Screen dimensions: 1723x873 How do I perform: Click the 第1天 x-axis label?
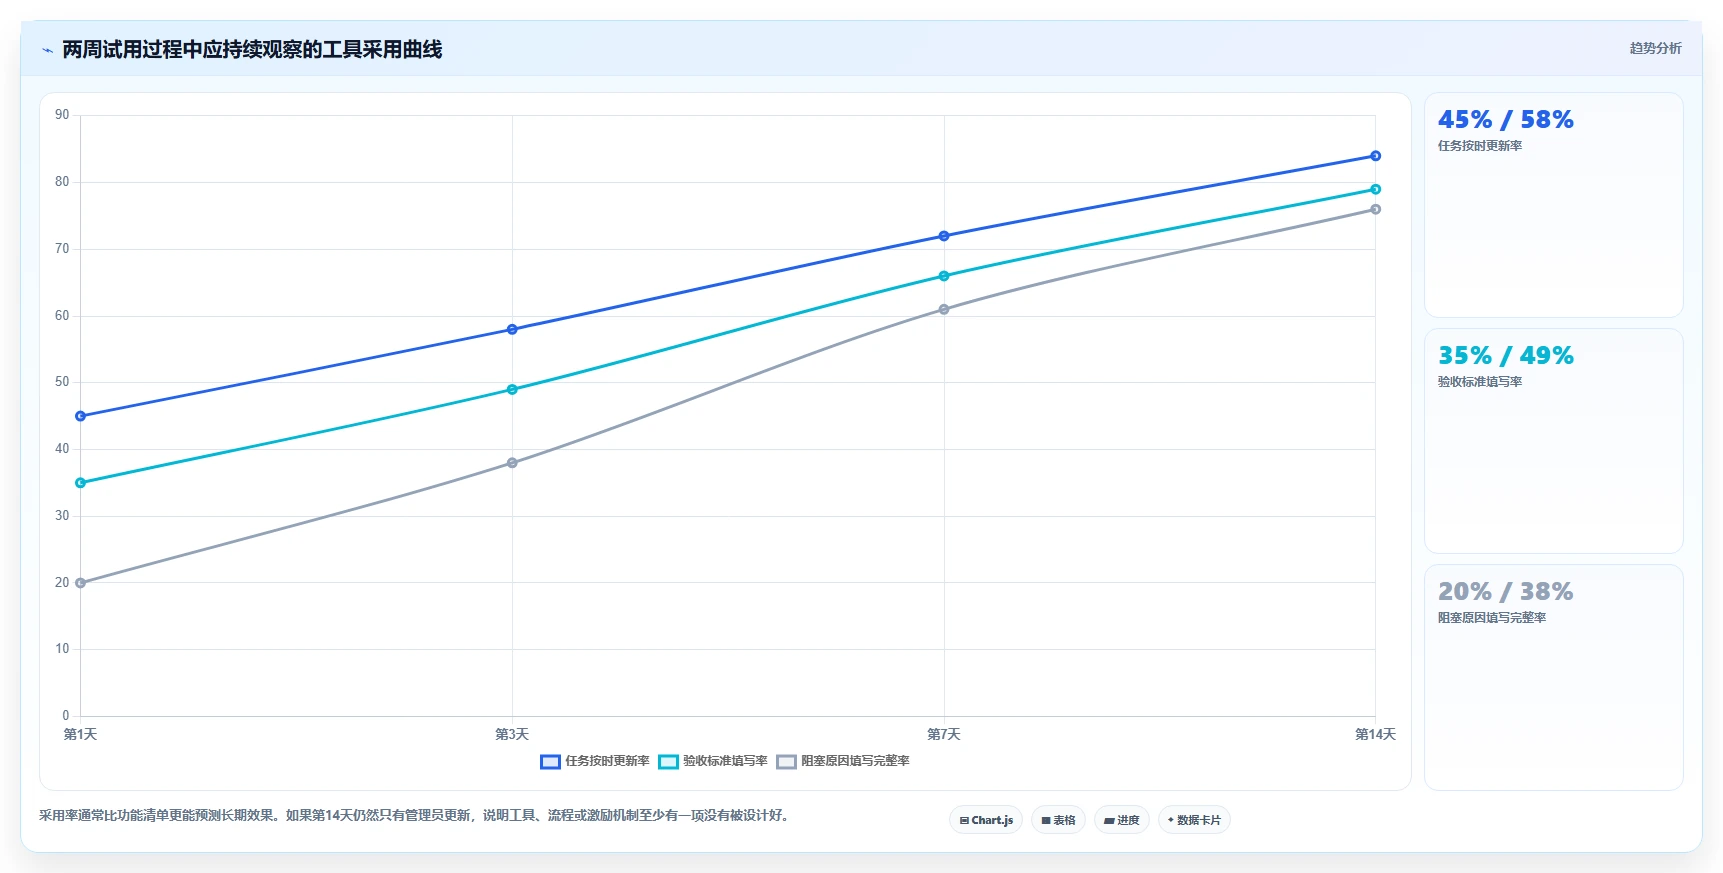[x=80, y=734]
